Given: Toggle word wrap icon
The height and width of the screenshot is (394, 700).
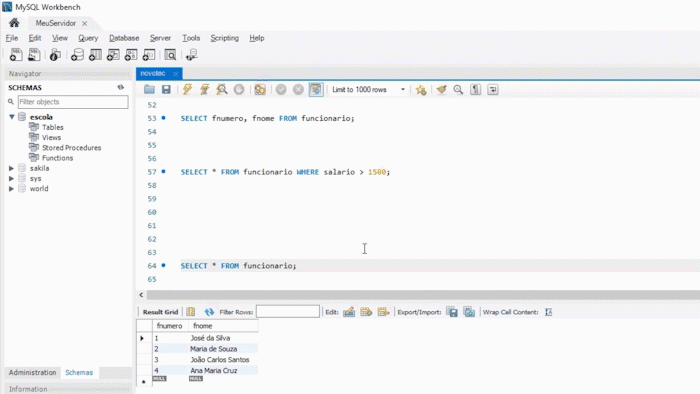Looking at the screenshot, I should (x=493, y=89).
